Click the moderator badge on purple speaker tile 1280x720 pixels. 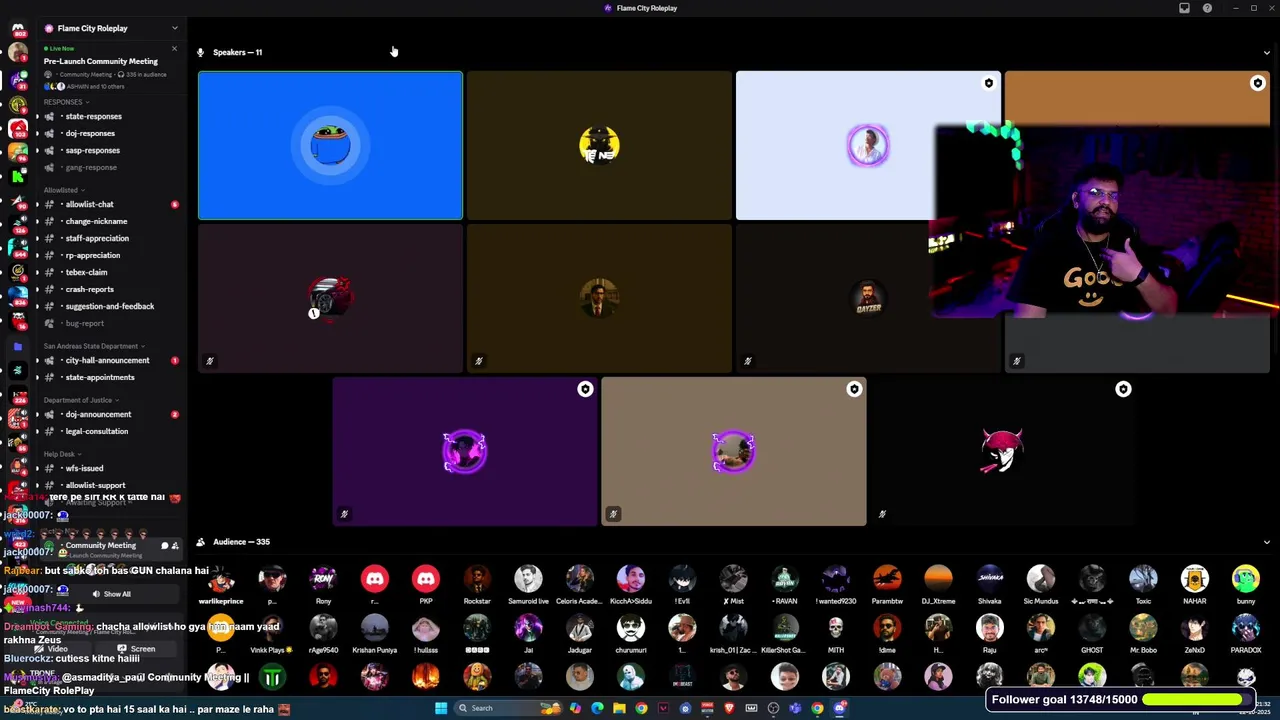click(x=585, y=389)
